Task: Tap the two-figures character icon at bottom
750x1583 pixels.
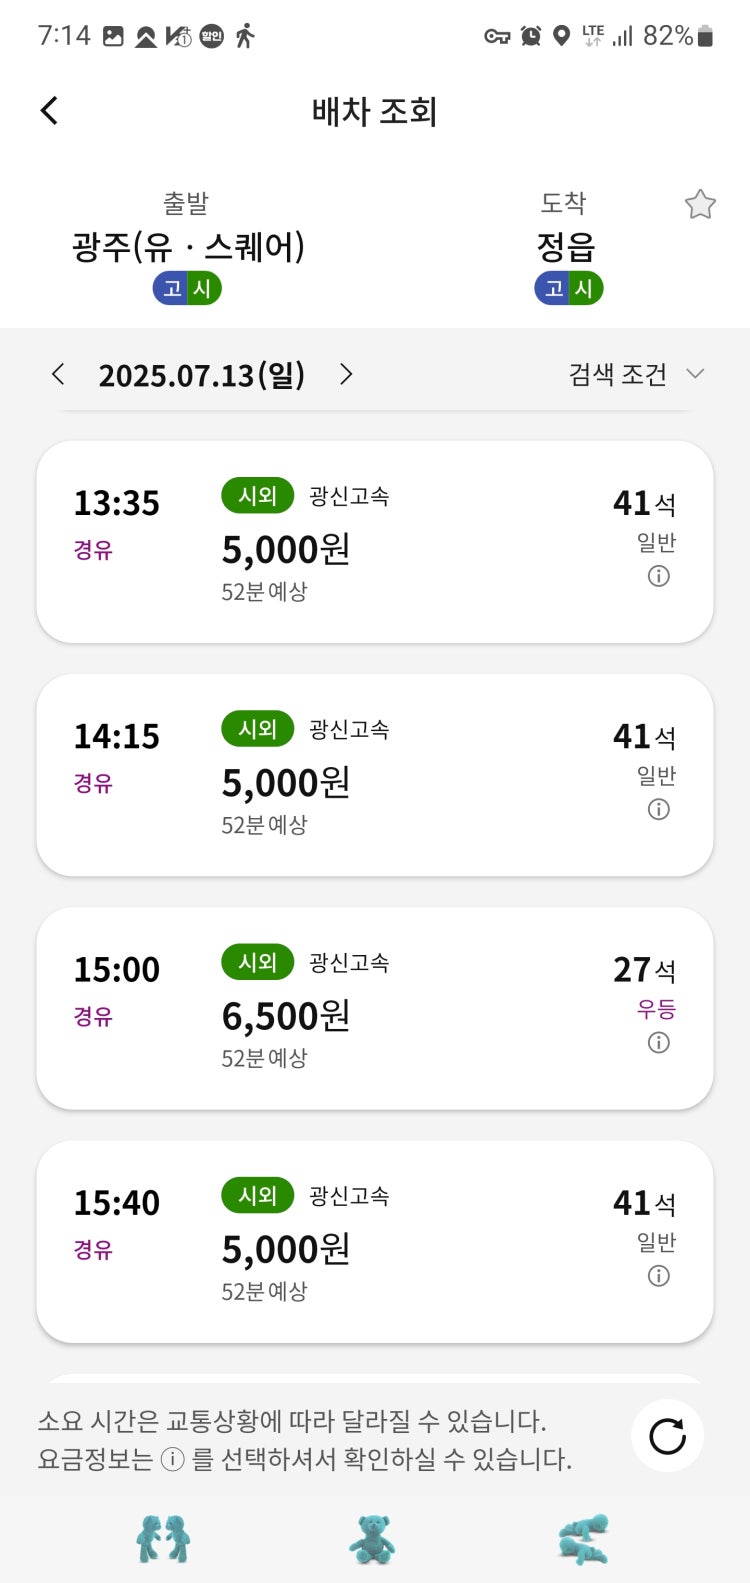Action: pos(163,1538)
